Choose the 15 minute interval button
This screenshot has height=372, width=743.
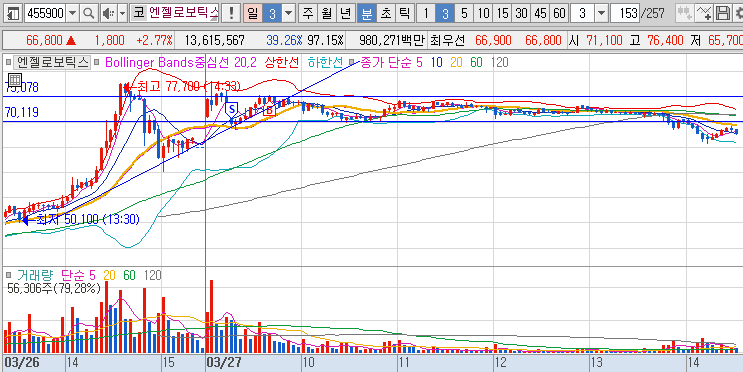point(502,13)
